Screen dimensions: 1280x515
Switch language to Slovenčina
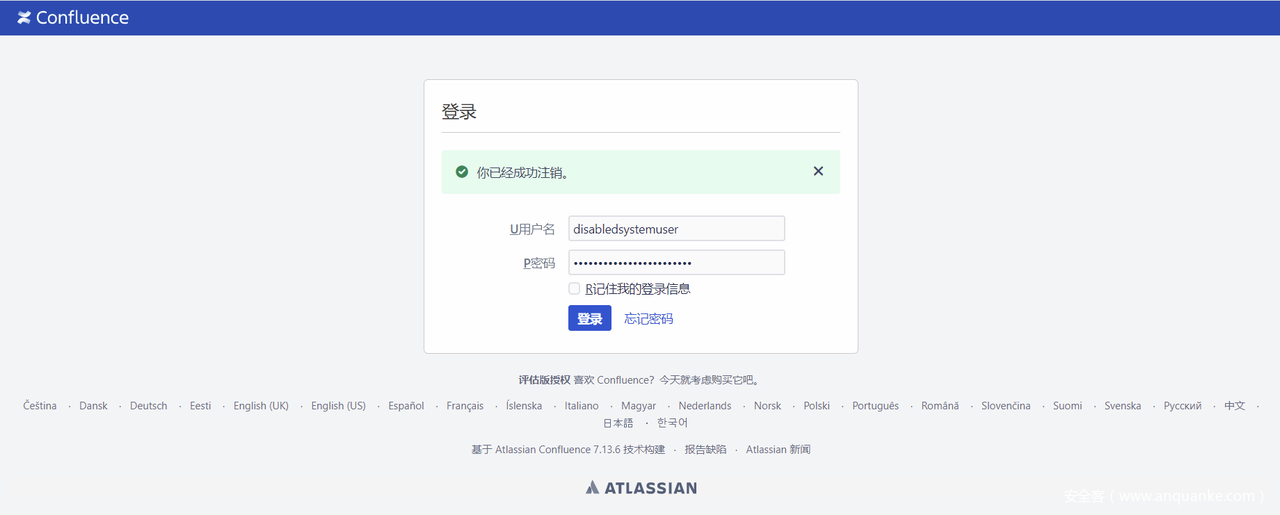click(x=1006, y=406)
